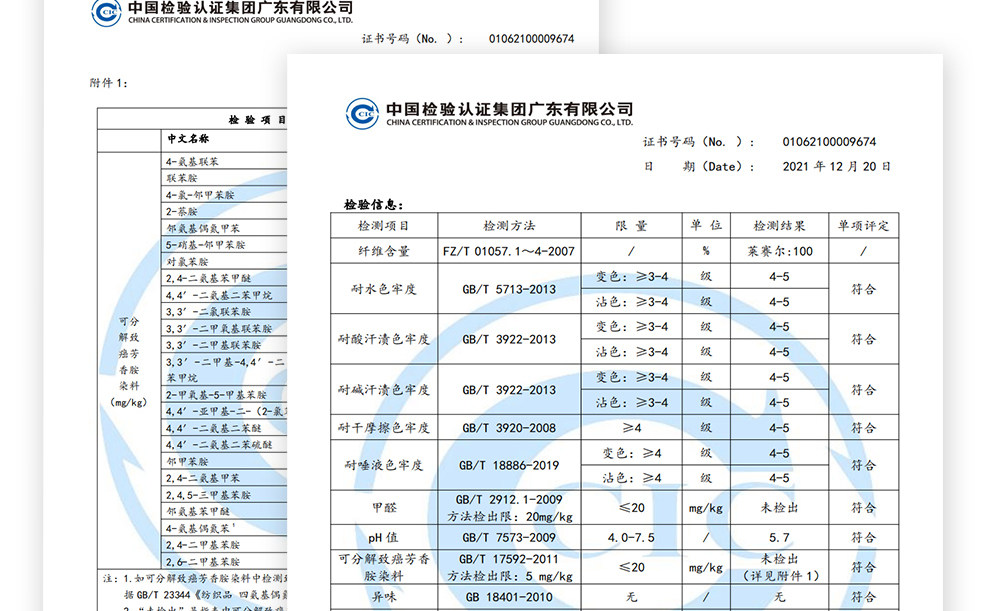1000x611 pixels.
Task: Click the 检测项目 column header
Action: pyautogui.click(x=383, y=226)
